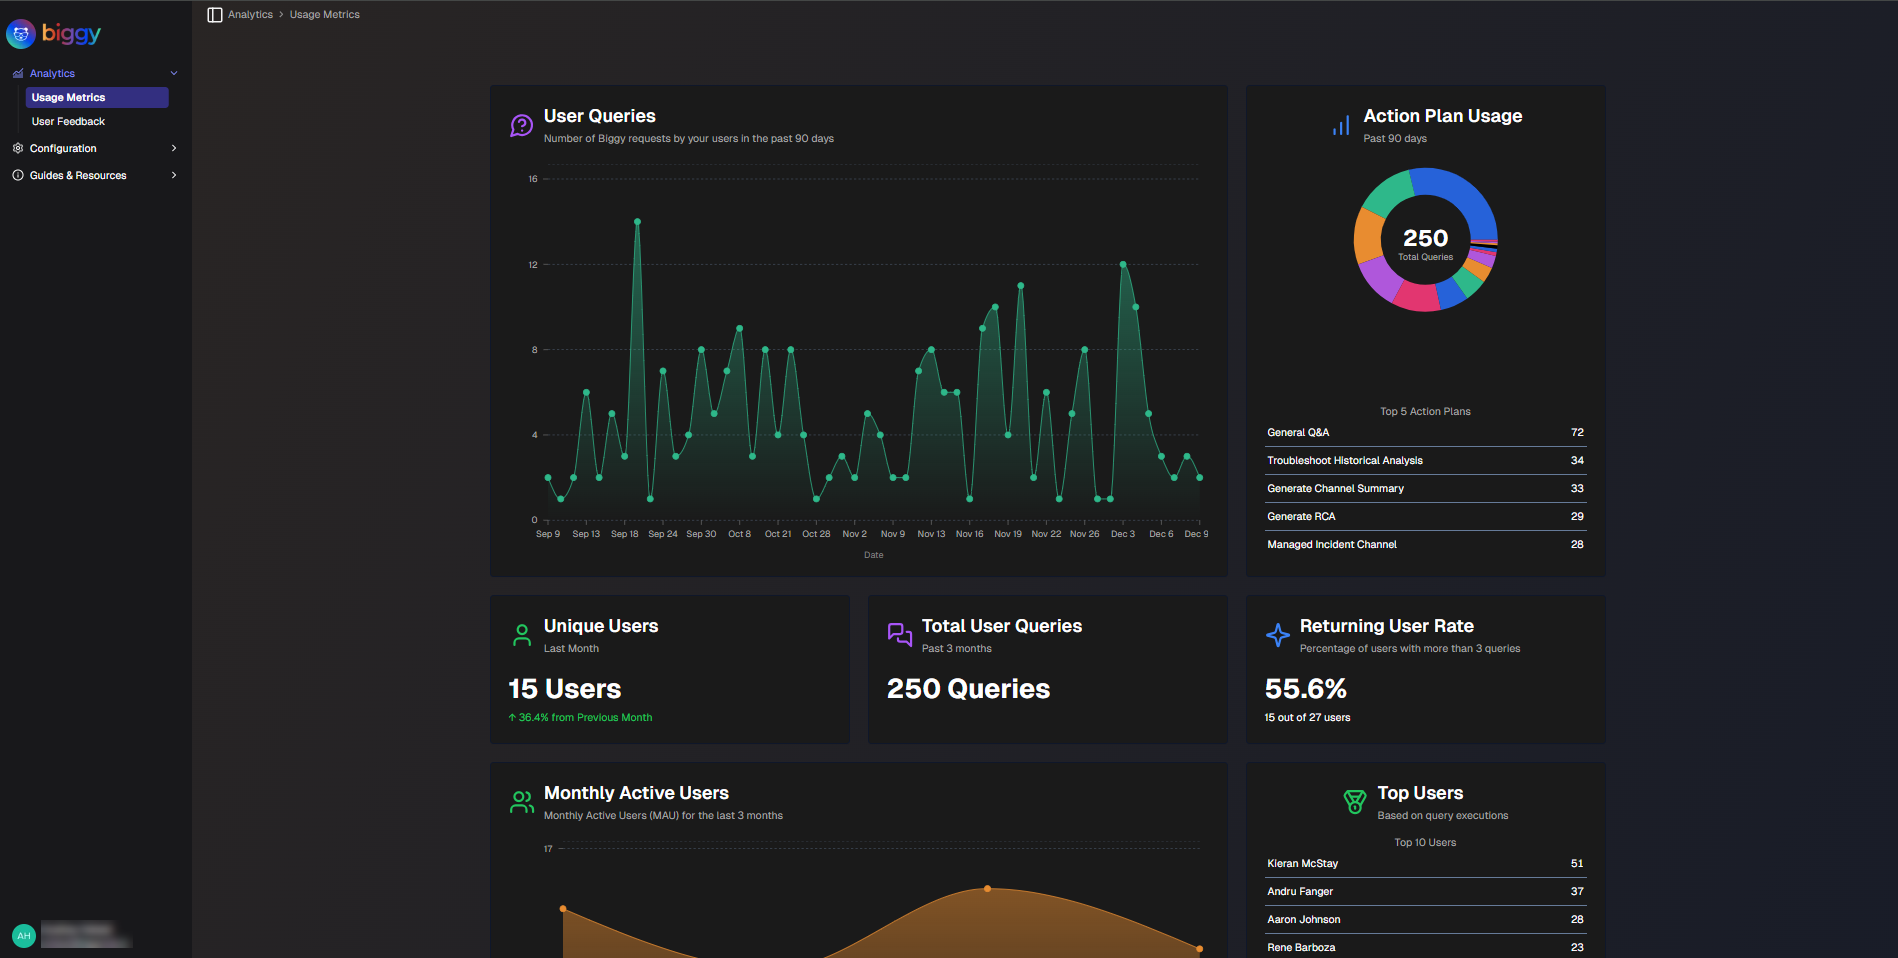Click Analytics in the breadcrumb trail

[250, 14]
